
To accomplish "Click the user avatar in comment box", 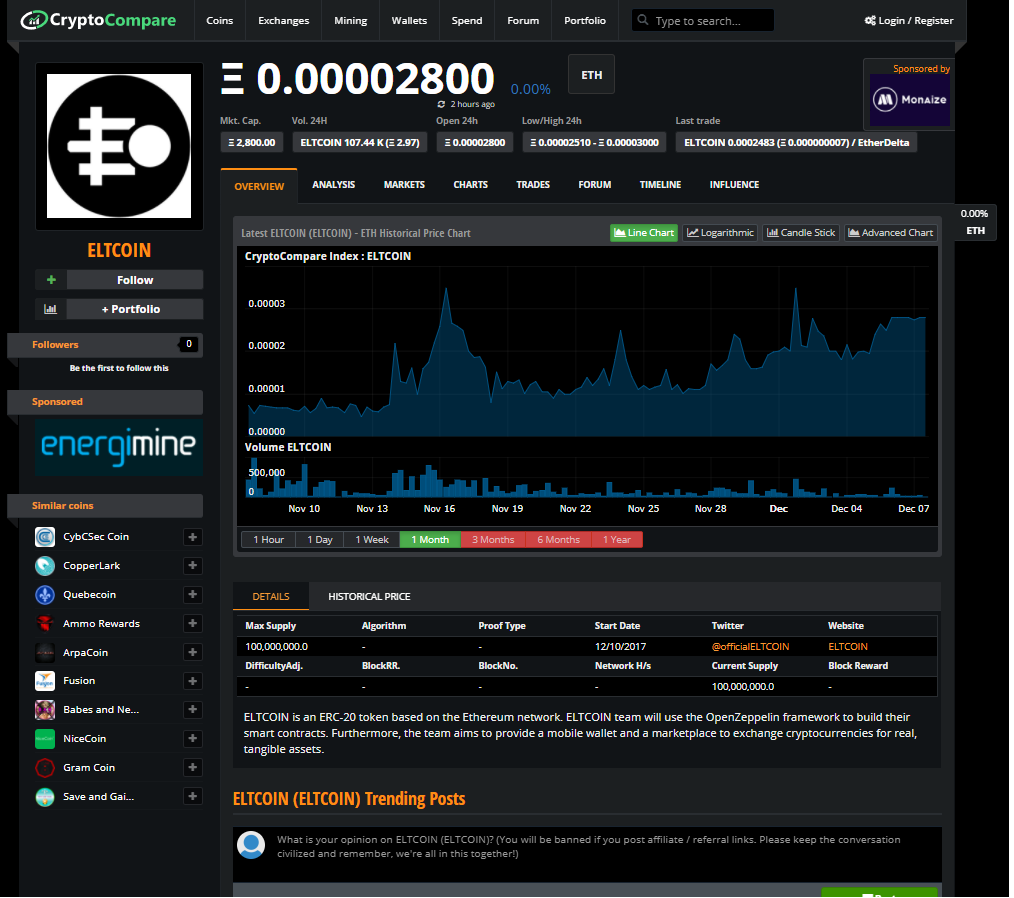I will pos(251,845).
